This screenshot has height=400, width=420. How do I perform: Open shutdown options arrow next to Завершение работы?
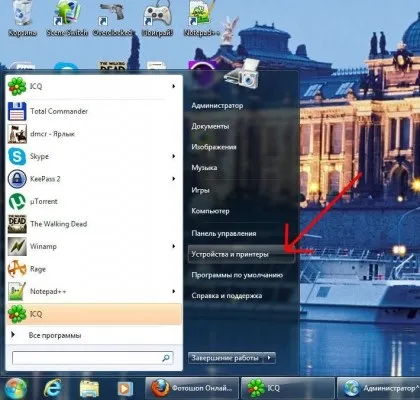269,358
